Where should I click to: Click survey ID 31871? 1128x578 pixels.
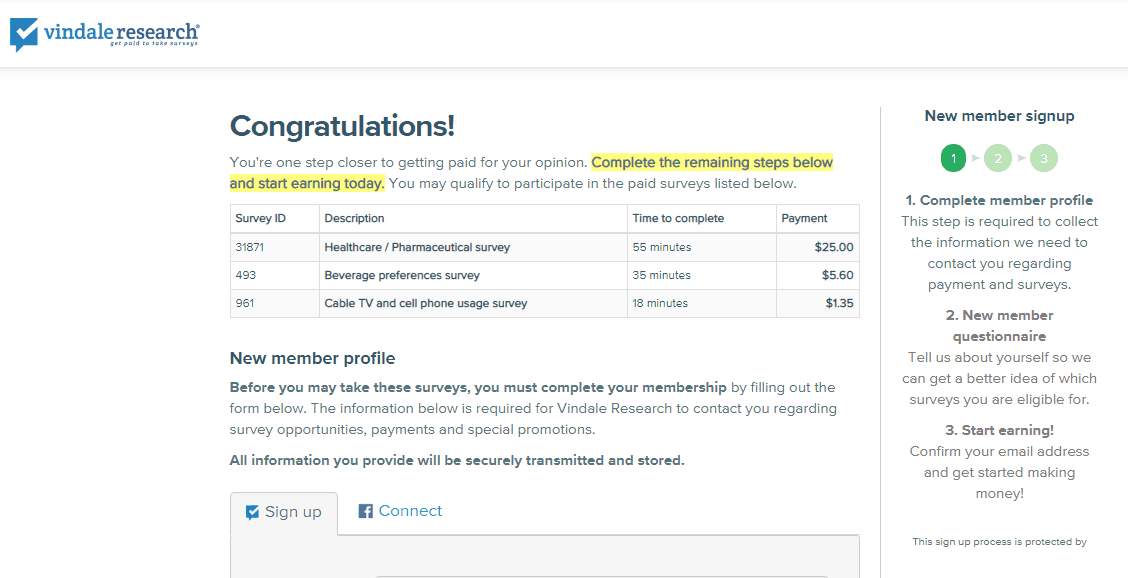pyautogui.click(x=250, y=247)
